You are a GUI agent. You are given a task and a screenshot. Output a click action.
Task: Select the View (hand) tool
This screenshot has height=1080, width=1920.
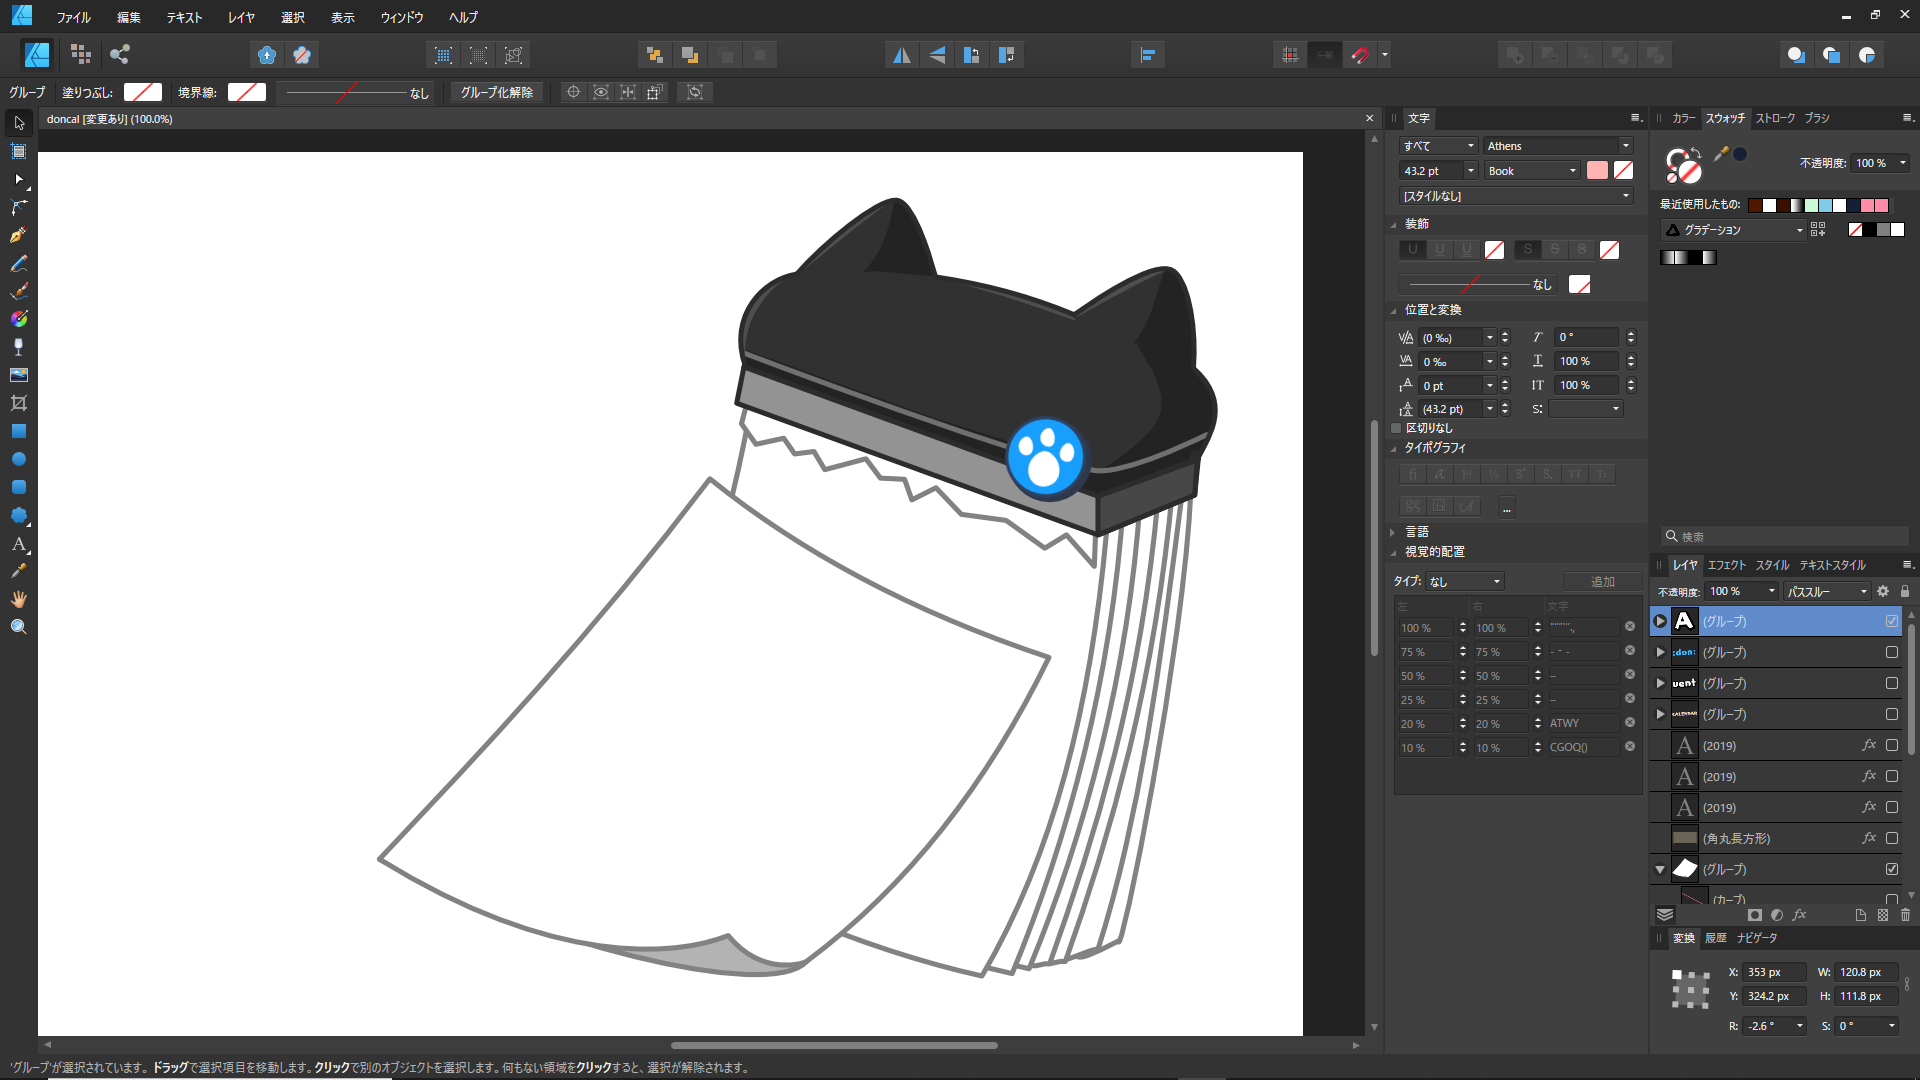pos(18,599)
